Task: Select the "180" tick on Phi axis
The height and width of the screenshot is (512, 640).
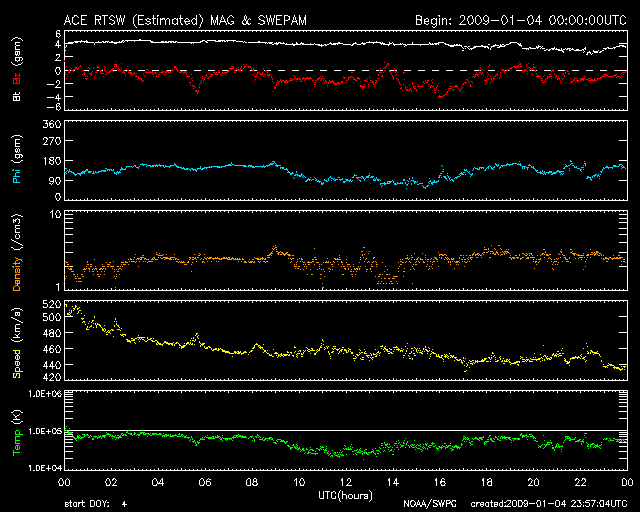Action: [52, 161]
